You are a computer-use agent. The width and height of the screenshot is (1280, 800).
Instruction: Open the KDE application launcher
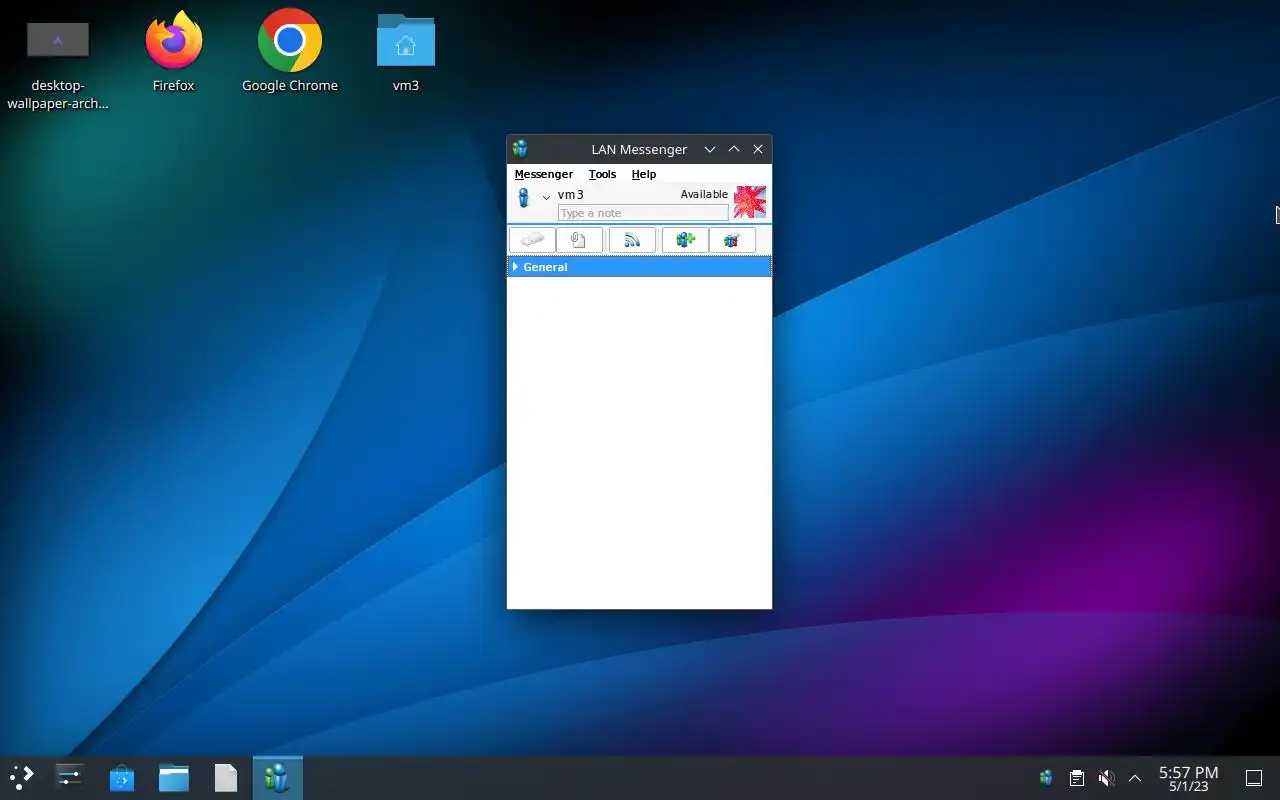click(x=22, y=777)
